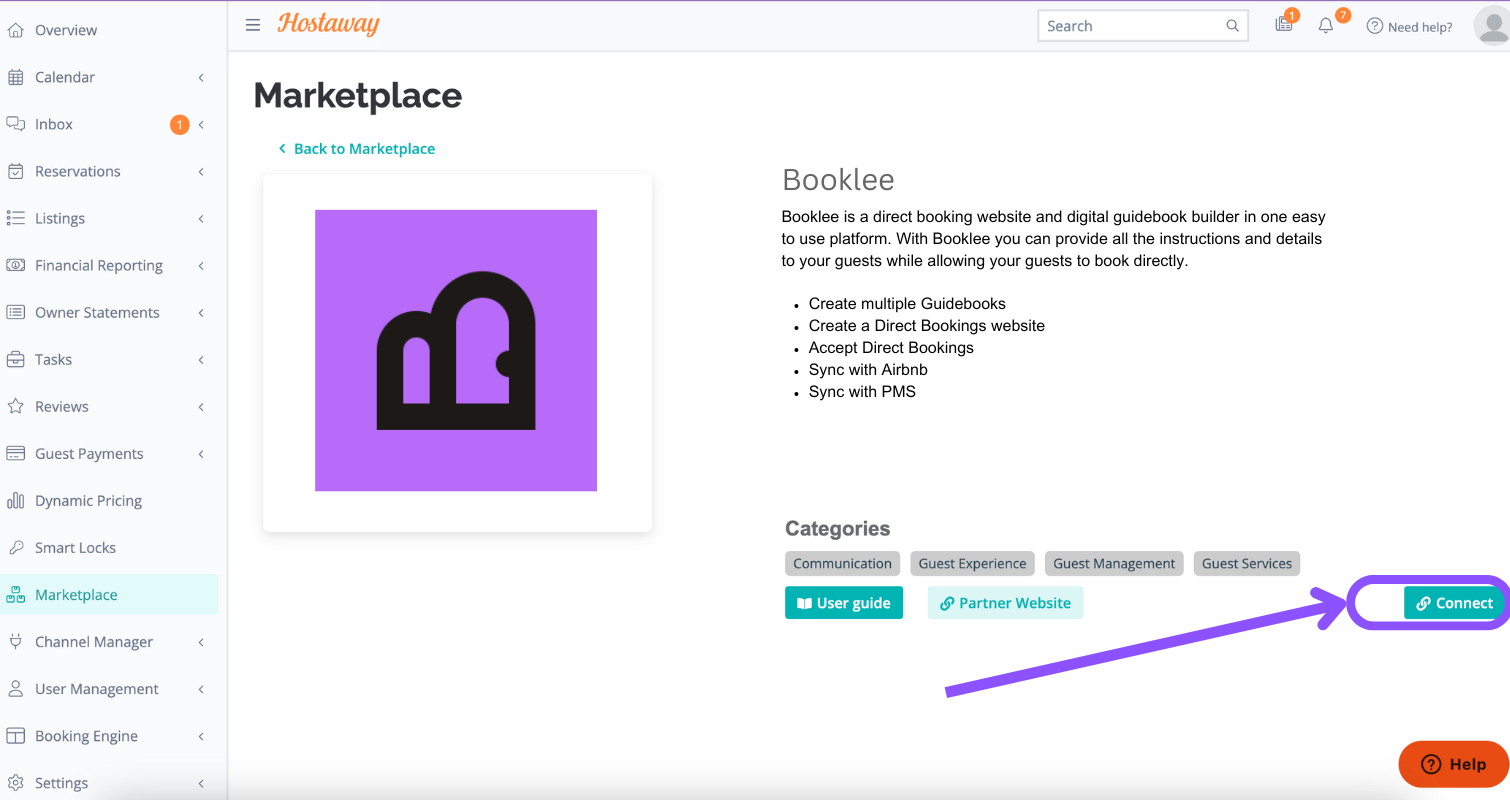
Task: Click the Reservations calendar-check icon
Action: point(15,171)
